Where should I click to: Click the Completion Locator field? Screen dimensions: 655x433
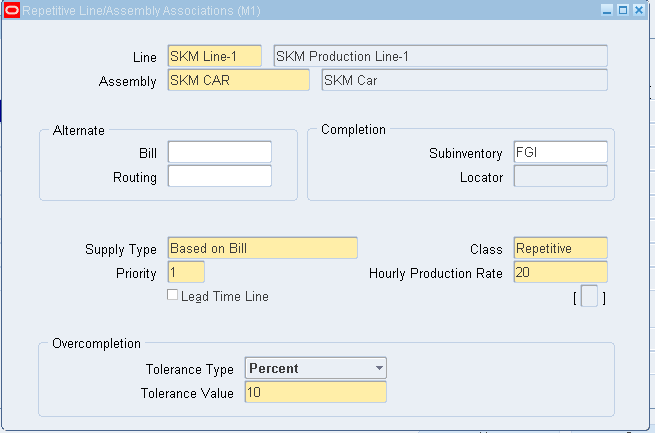tap(560, 177)
